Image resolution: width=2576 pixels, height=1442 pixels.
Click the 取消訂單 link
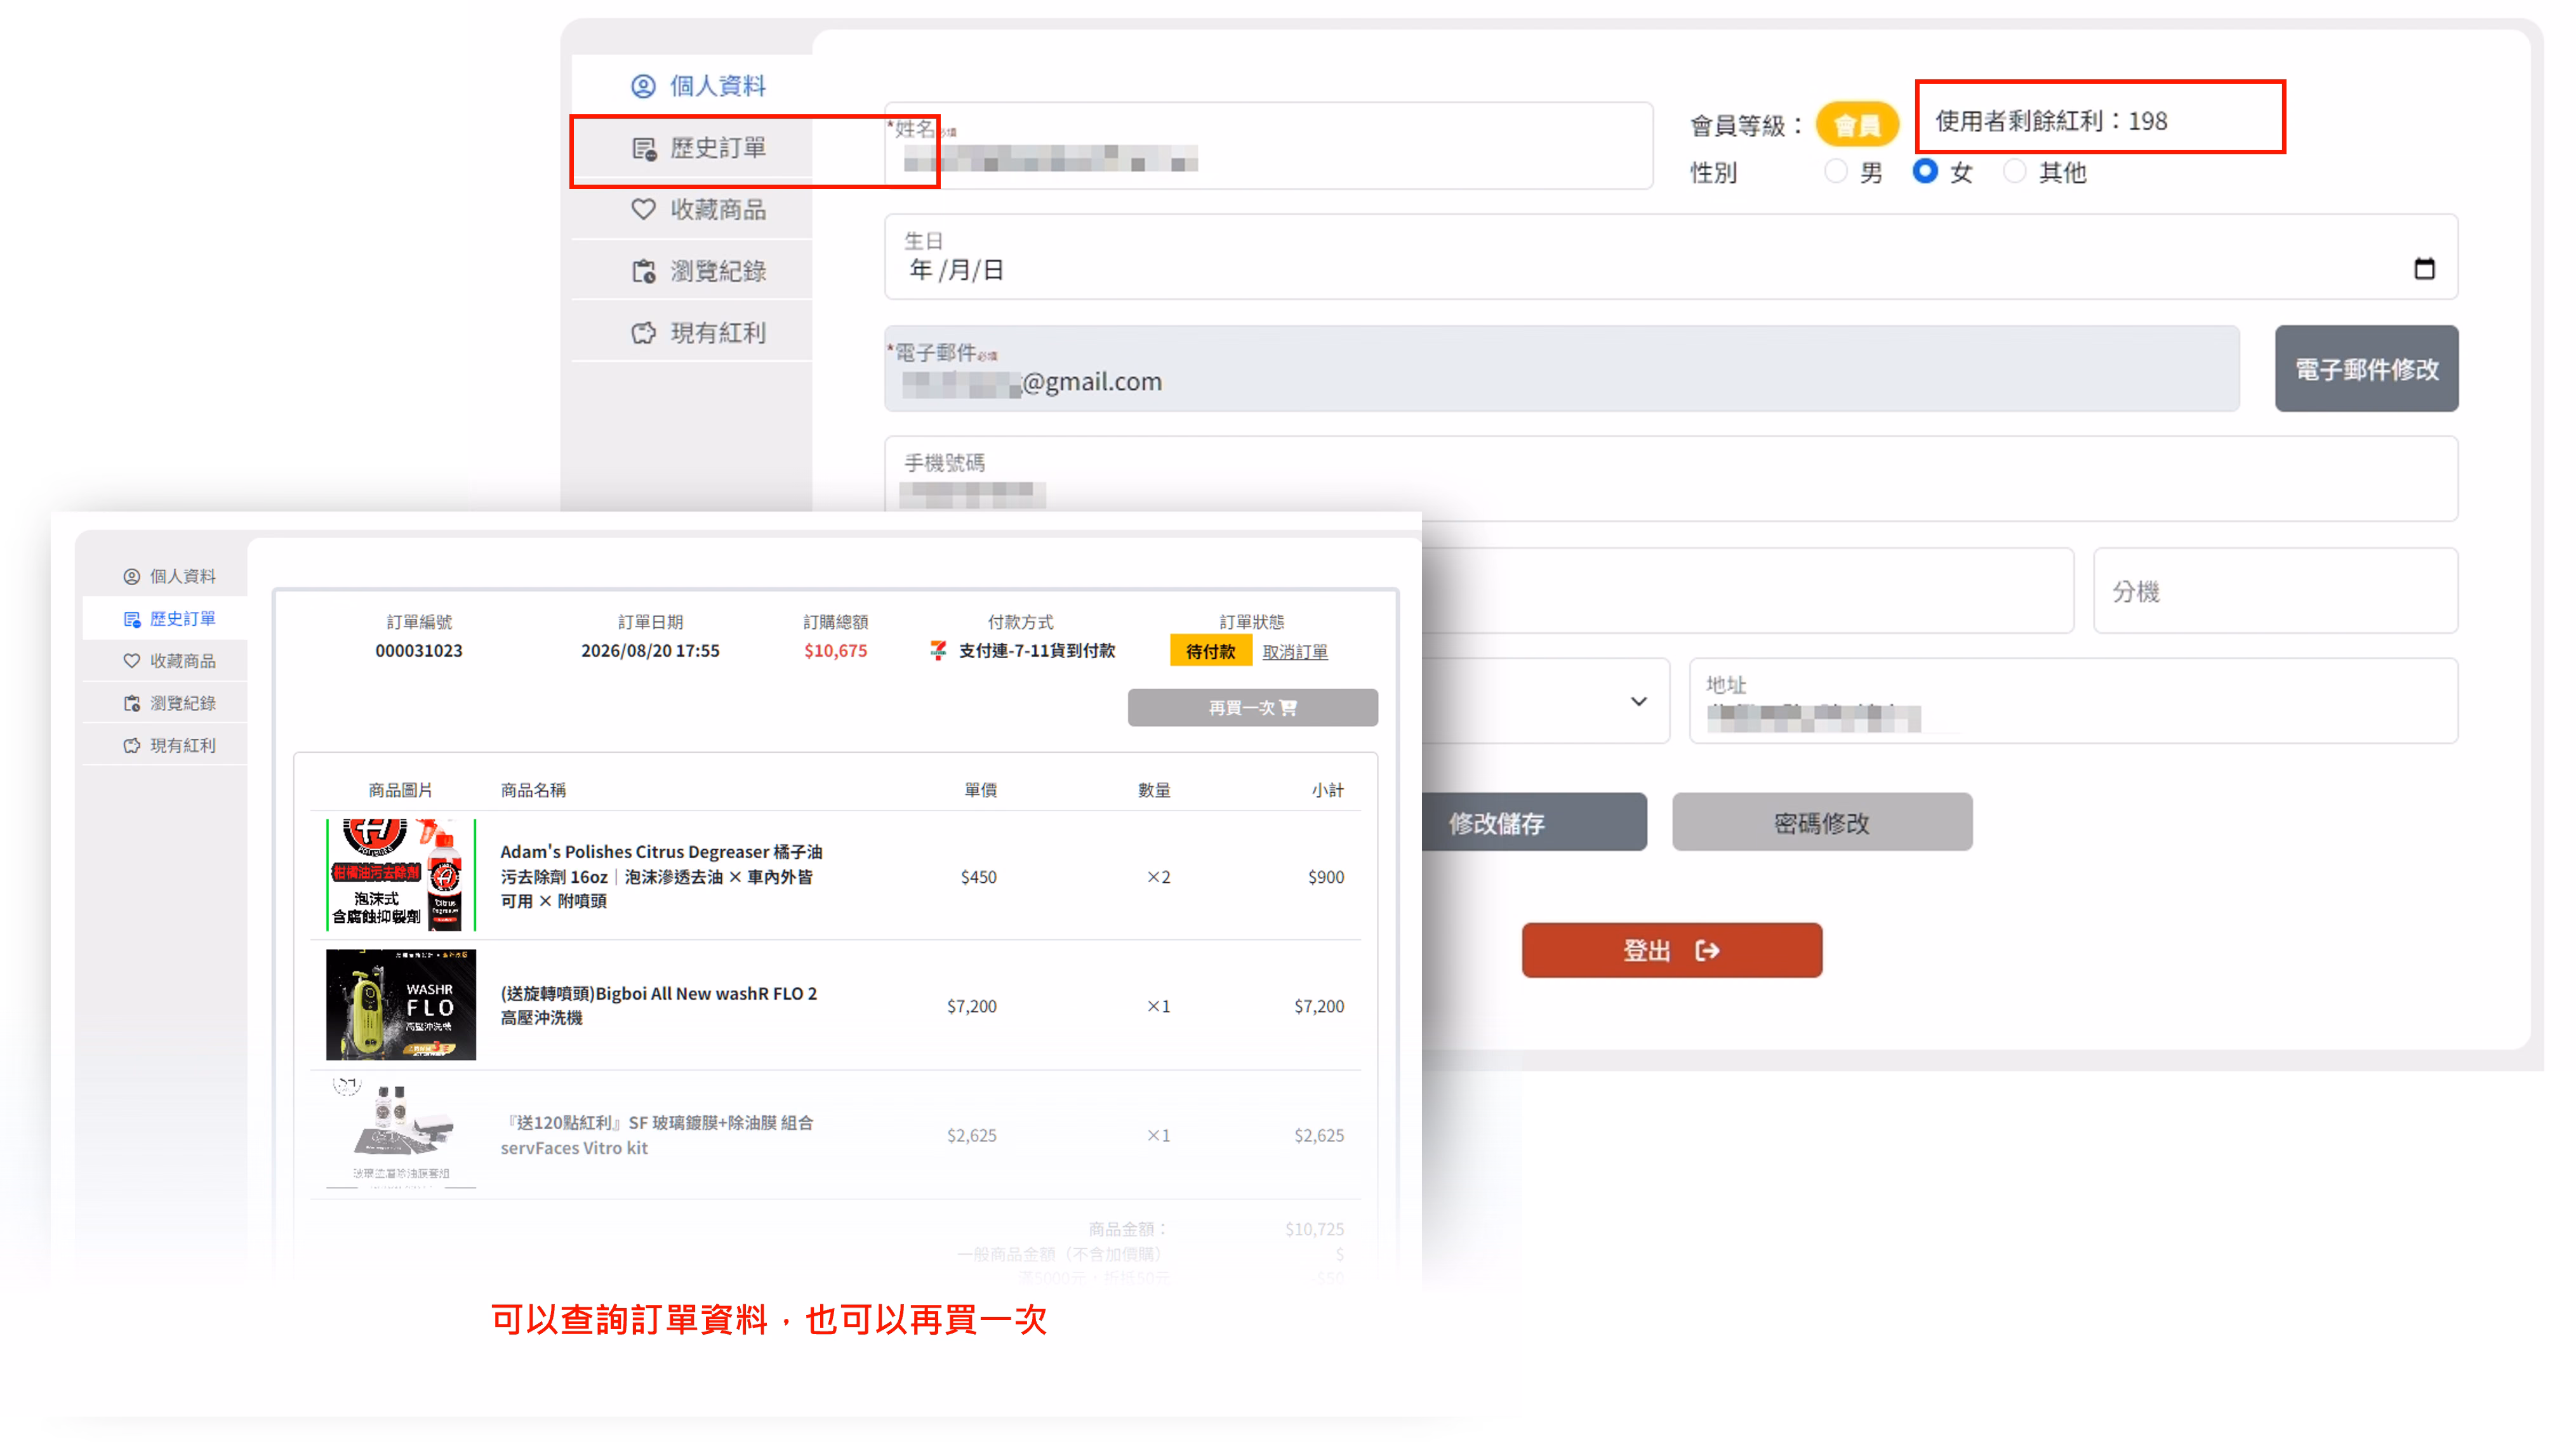[1295, 652]
